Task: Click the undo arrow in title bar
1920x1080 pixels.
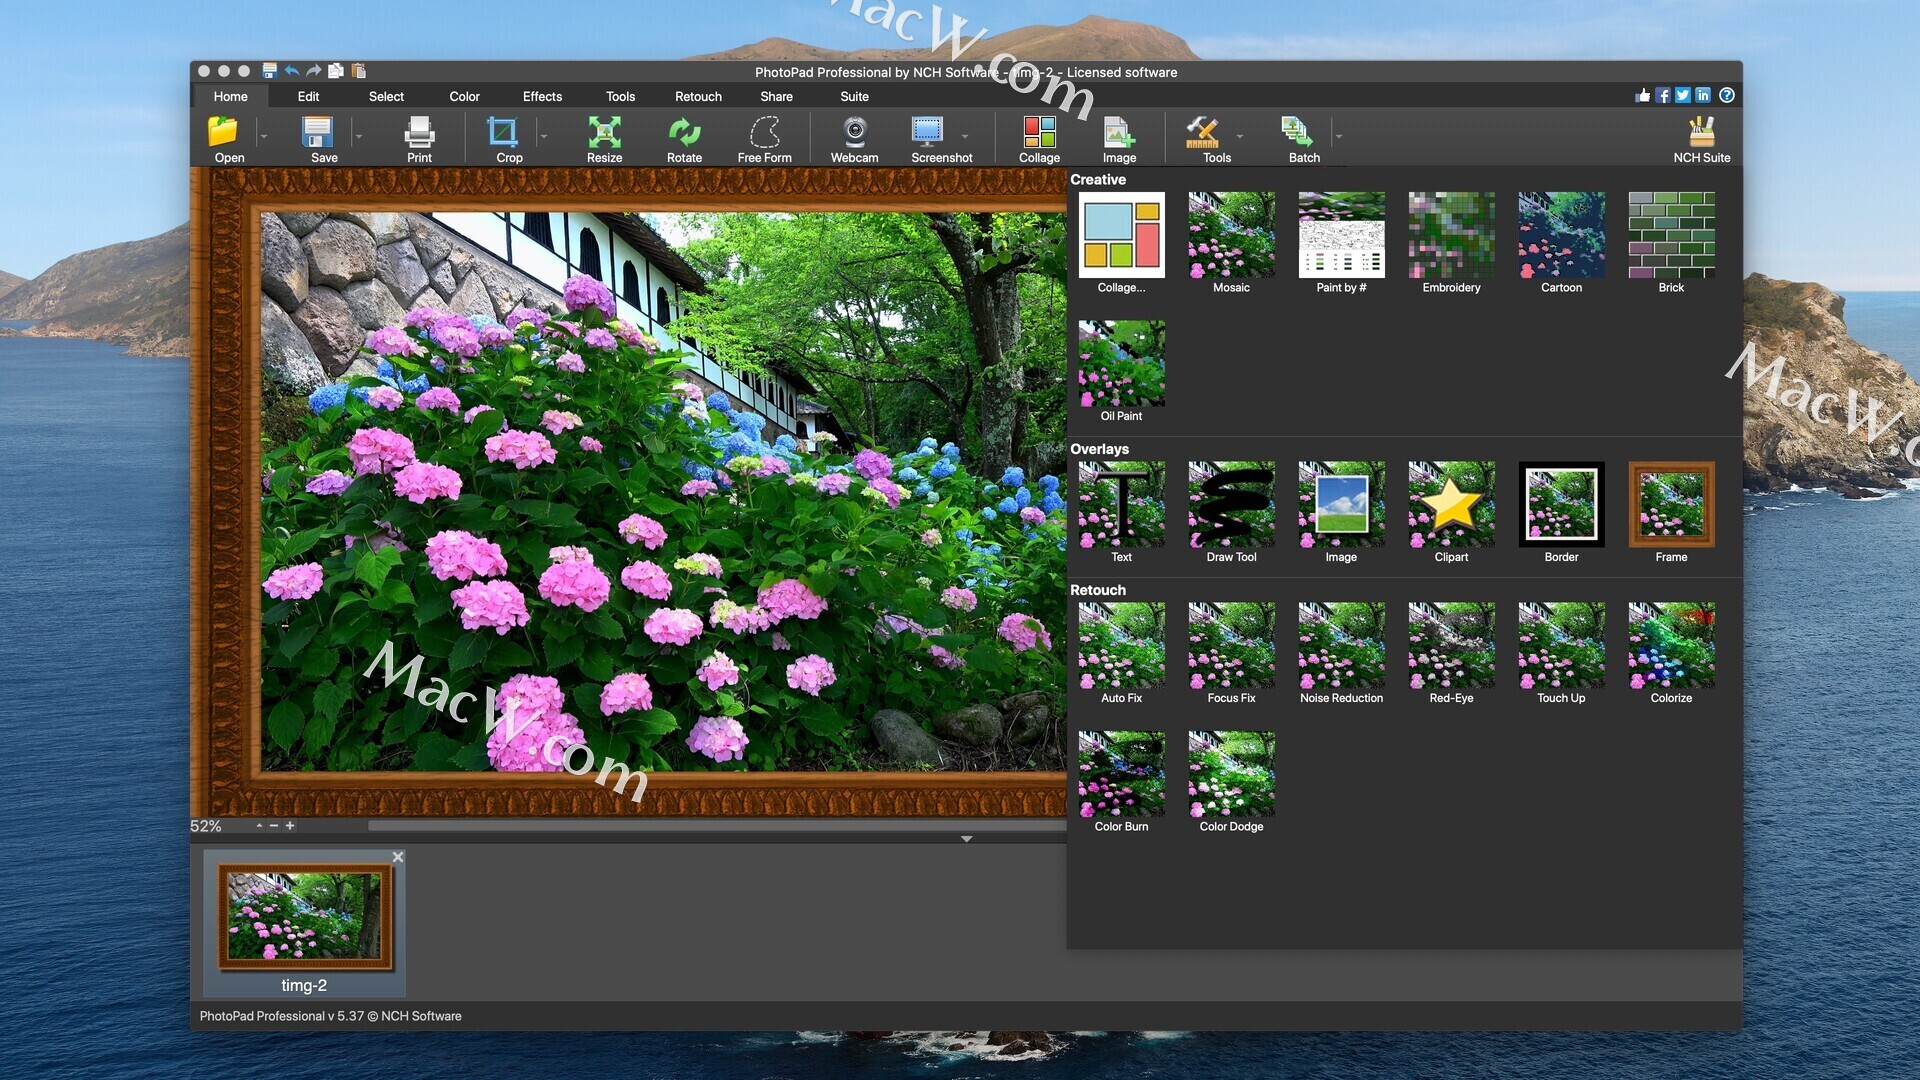Action: (291, 71)
